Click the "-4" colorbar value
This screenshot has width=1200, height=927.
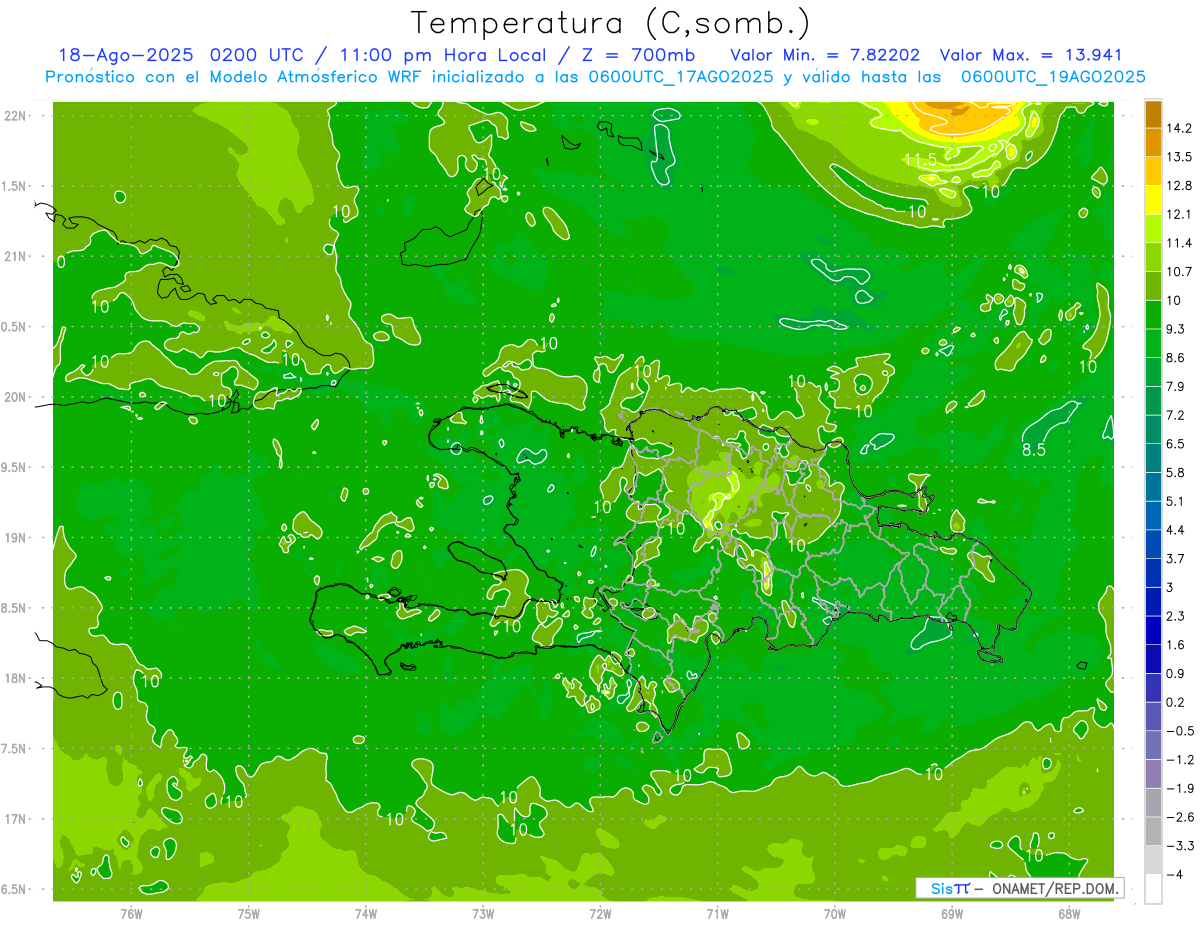coord(1176,874)
